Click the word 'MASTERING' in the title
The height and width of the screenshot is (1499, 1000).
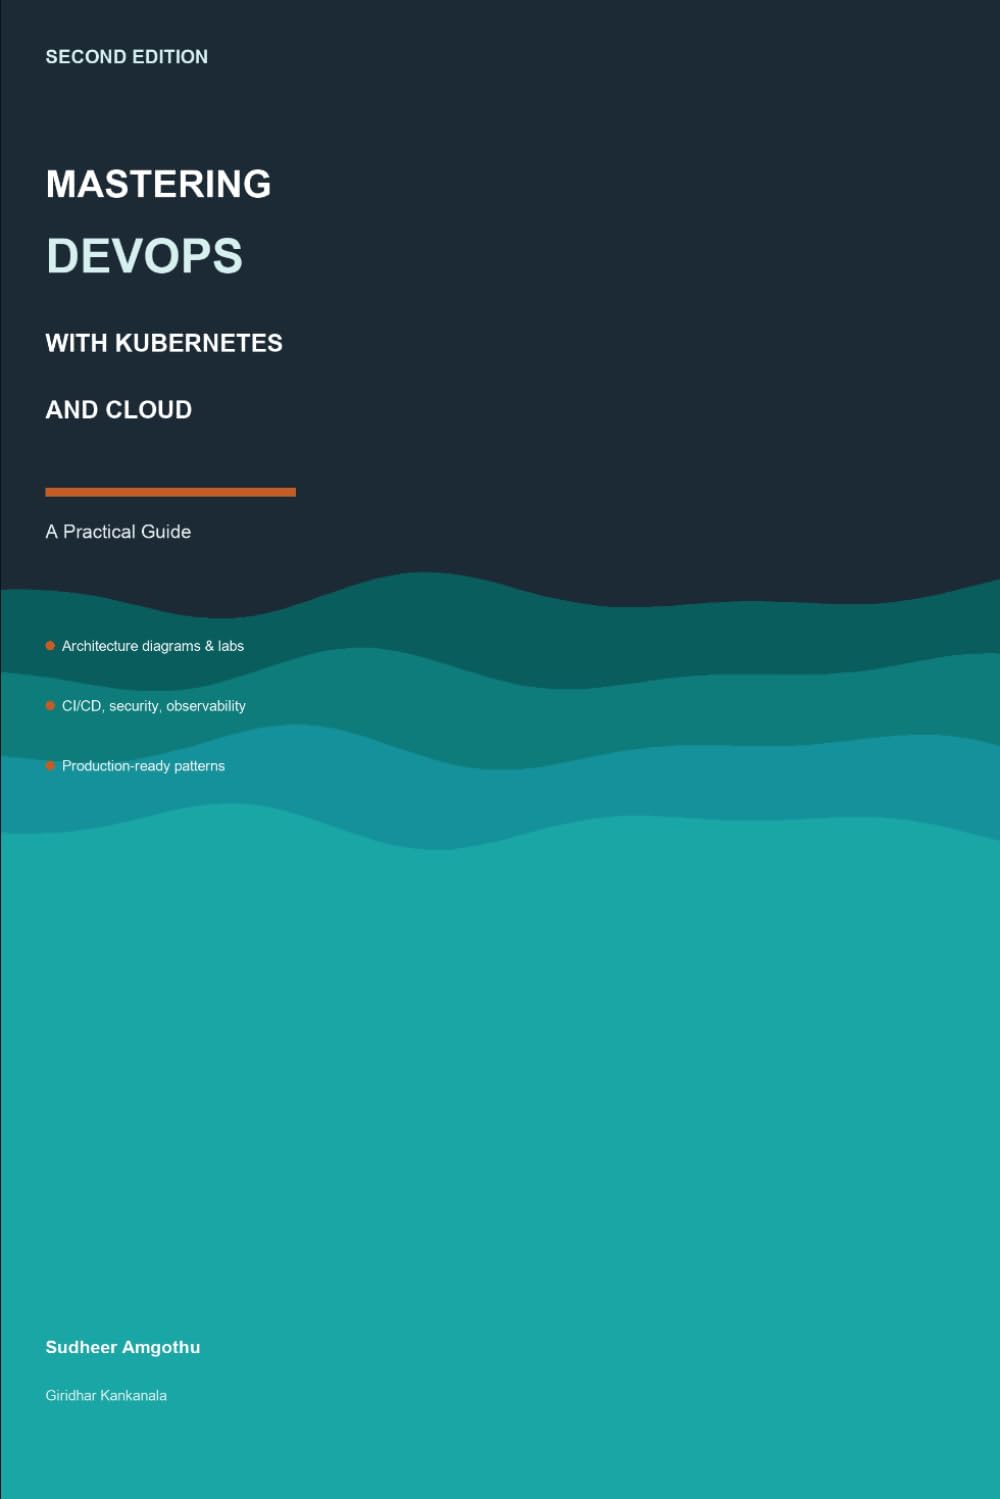click(158, 184)
